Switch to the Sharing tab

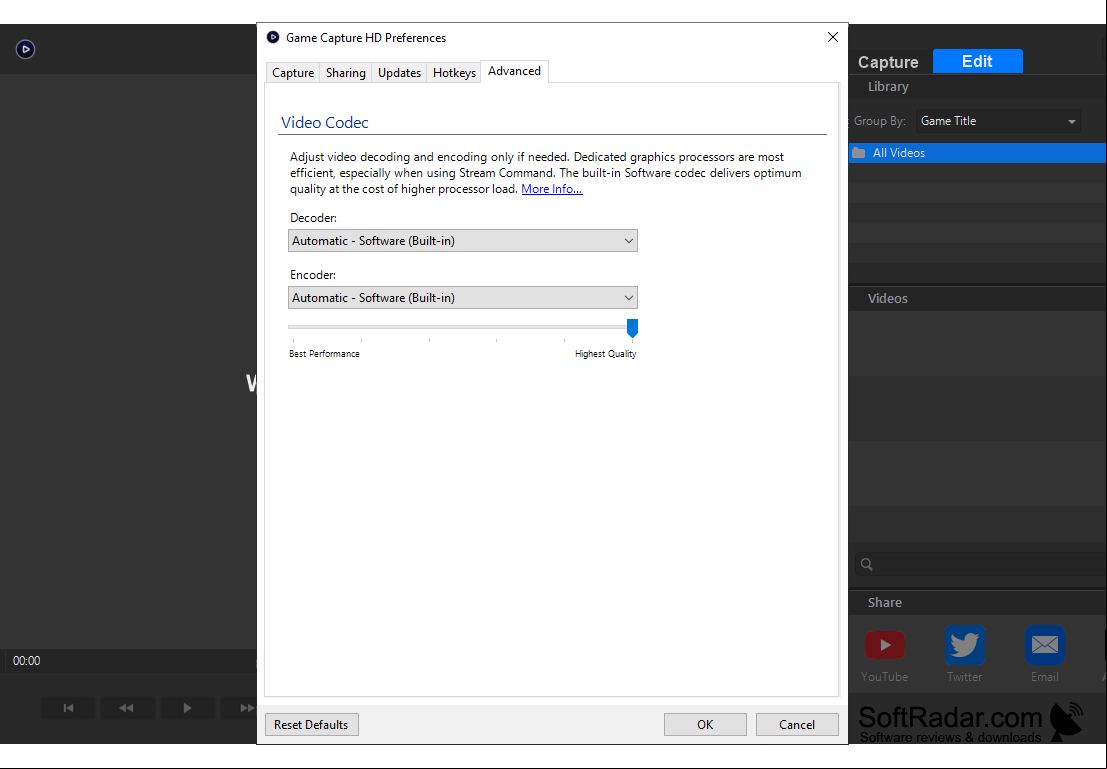[x=345, y=73]
